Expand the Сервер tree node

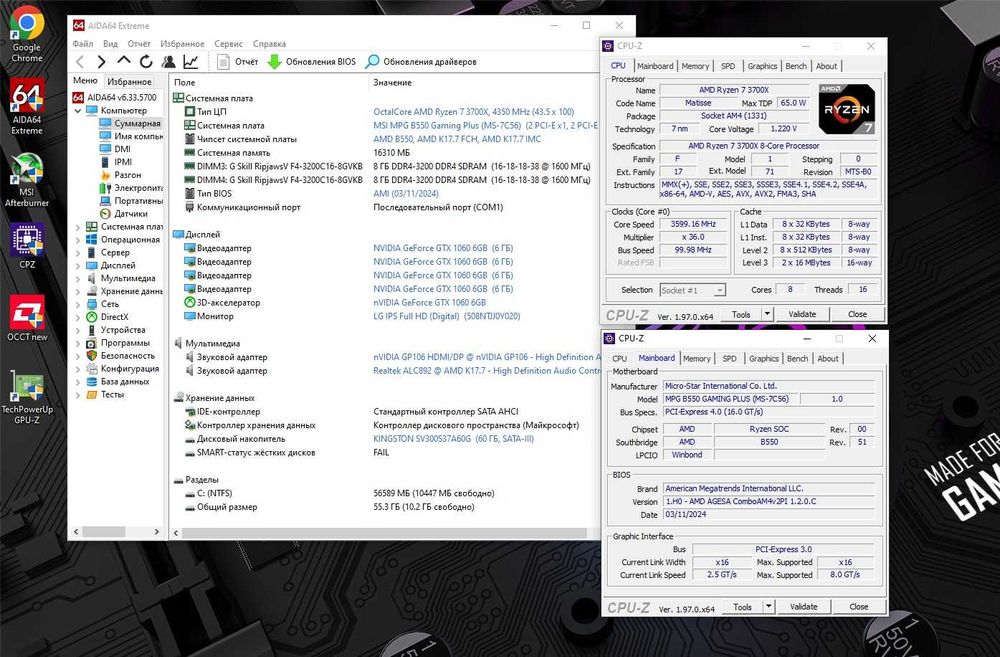coord(78,253)
